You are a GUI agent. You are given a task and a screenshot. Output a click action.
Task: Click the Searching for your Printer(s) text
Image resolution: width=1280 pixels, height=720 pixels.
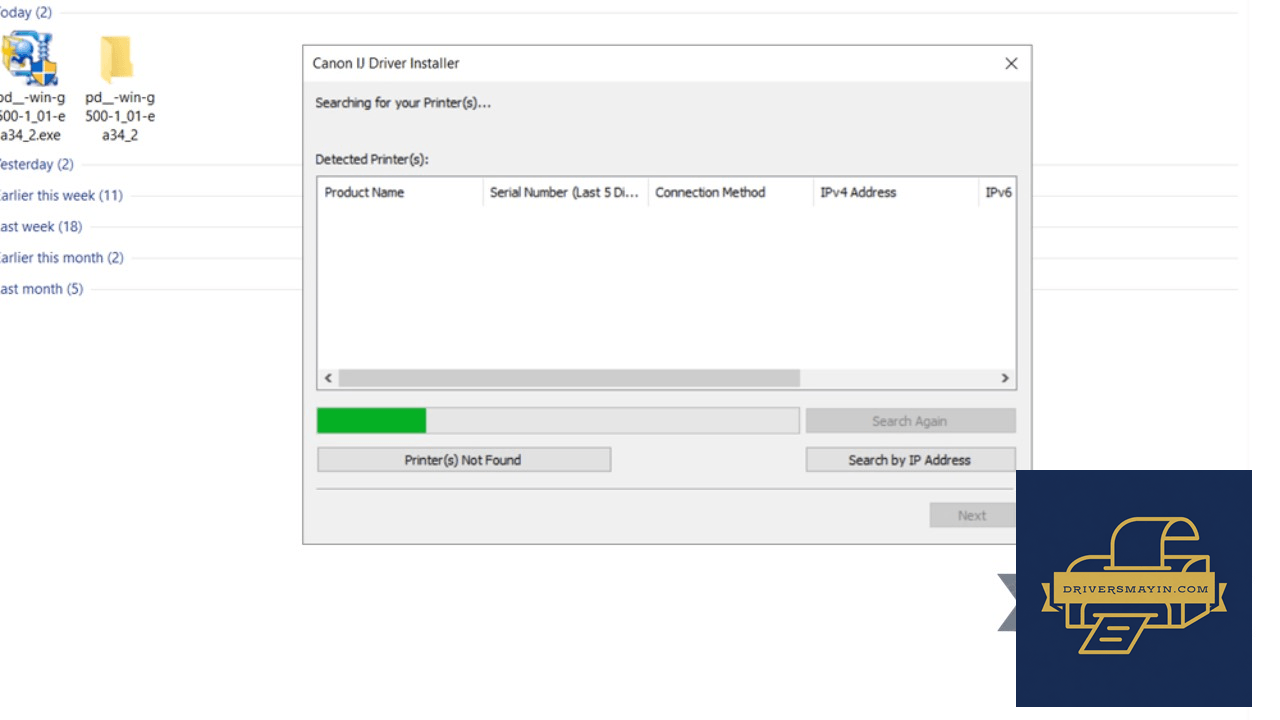click(x=403, y=102)
